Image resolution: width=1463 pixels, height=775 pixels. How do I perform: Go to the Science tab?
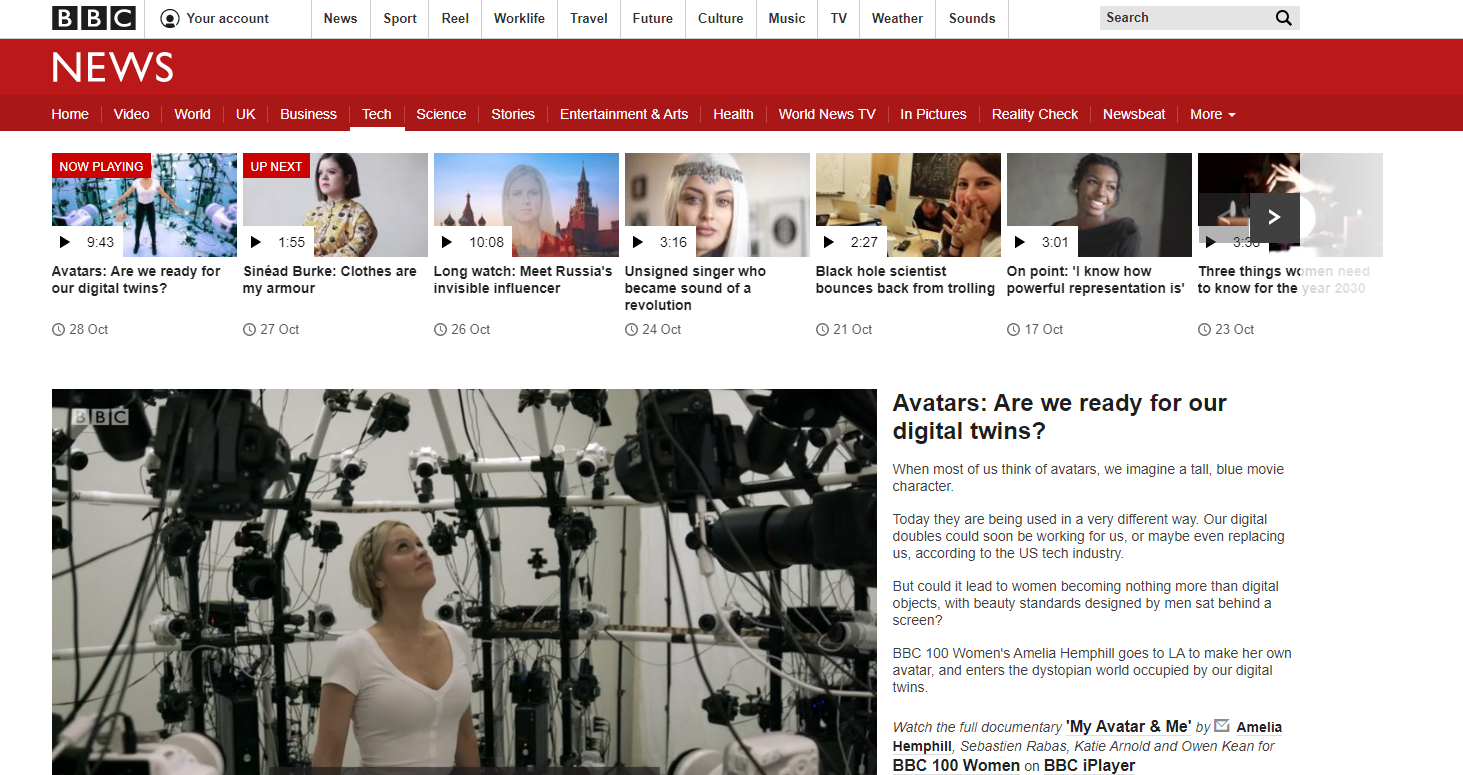coord(441,114)
